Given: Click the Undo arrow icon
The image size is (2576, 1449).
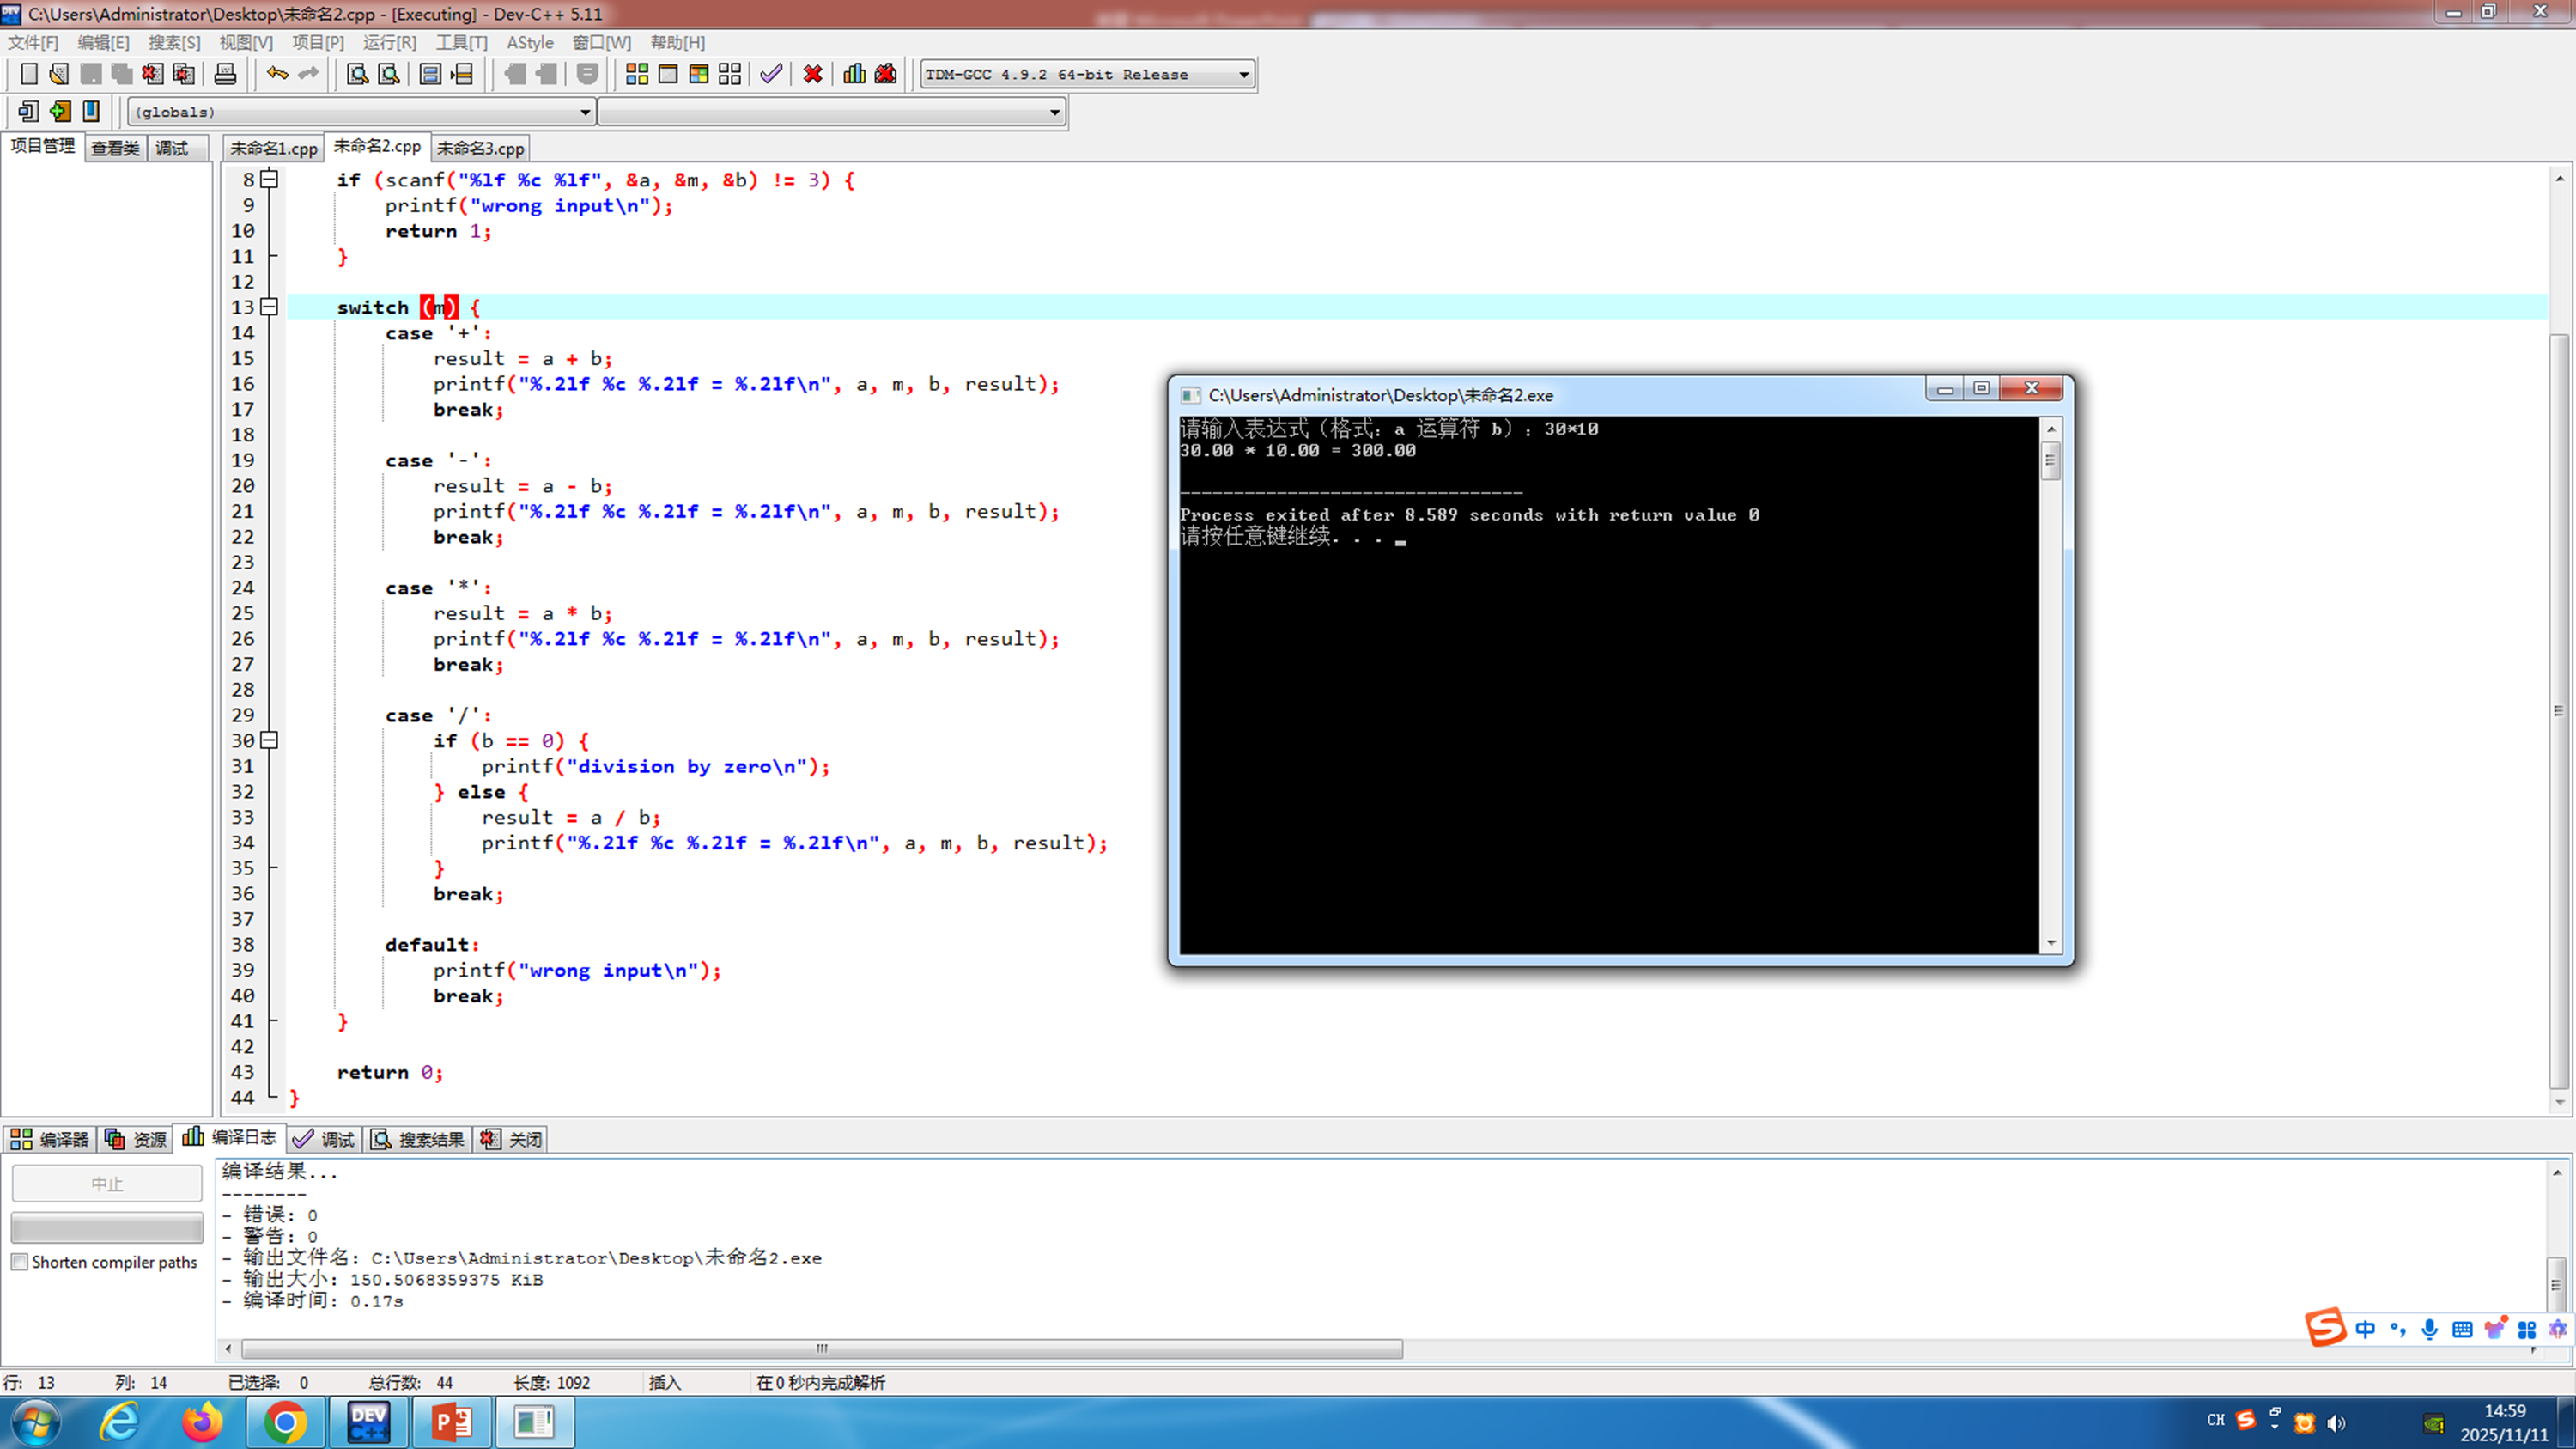Looking at the screenshot, I should tap(277, 74).
